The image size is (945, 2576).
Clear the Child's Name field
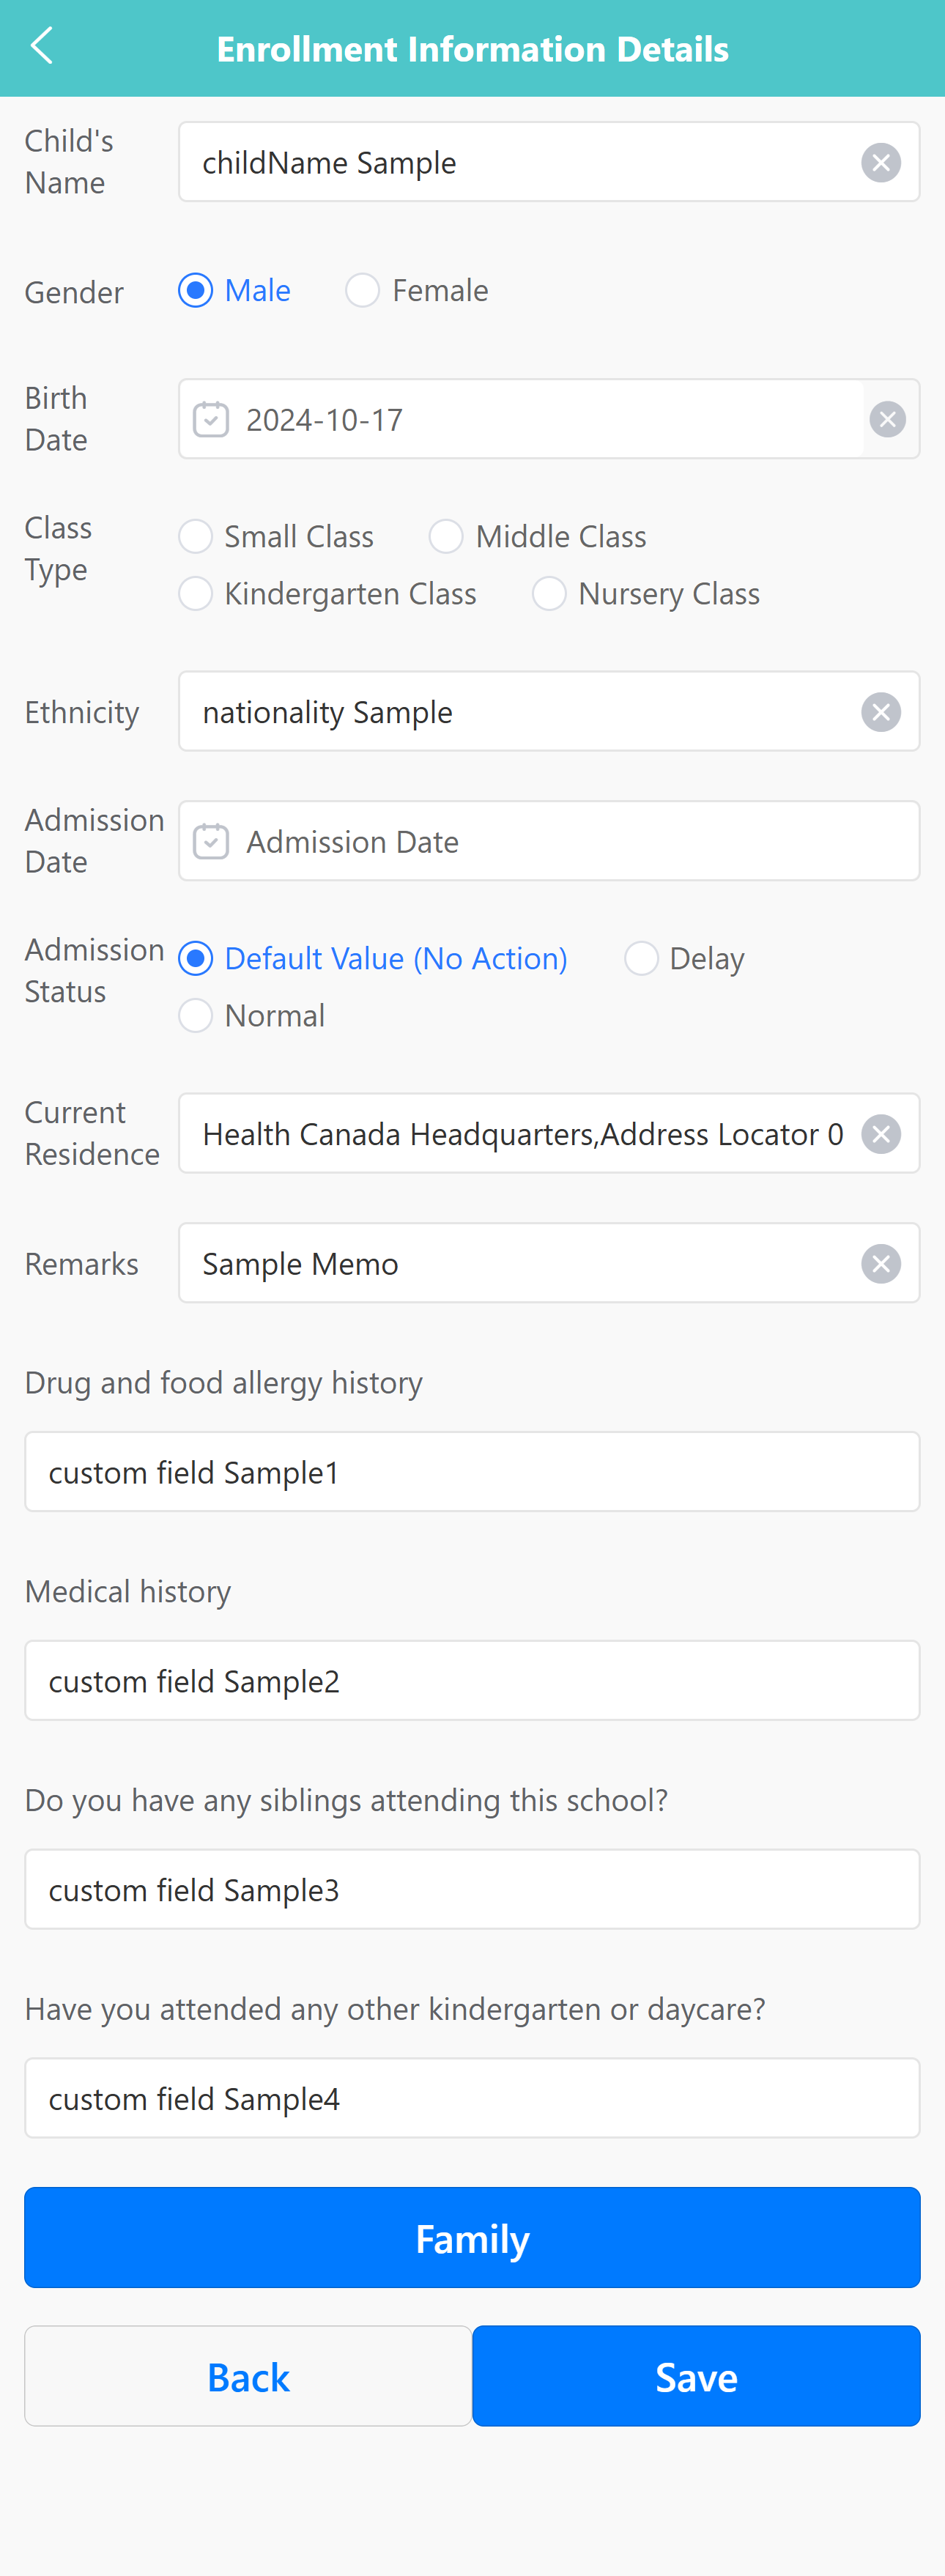coord(880,163)
